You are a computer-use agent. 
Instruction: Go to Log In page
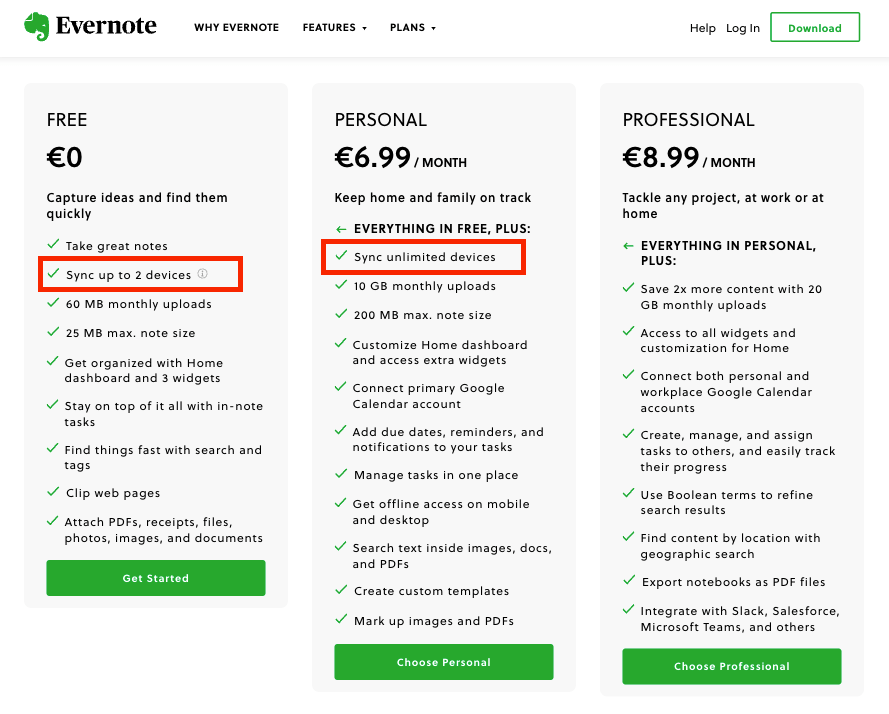(x=743, y=28)
